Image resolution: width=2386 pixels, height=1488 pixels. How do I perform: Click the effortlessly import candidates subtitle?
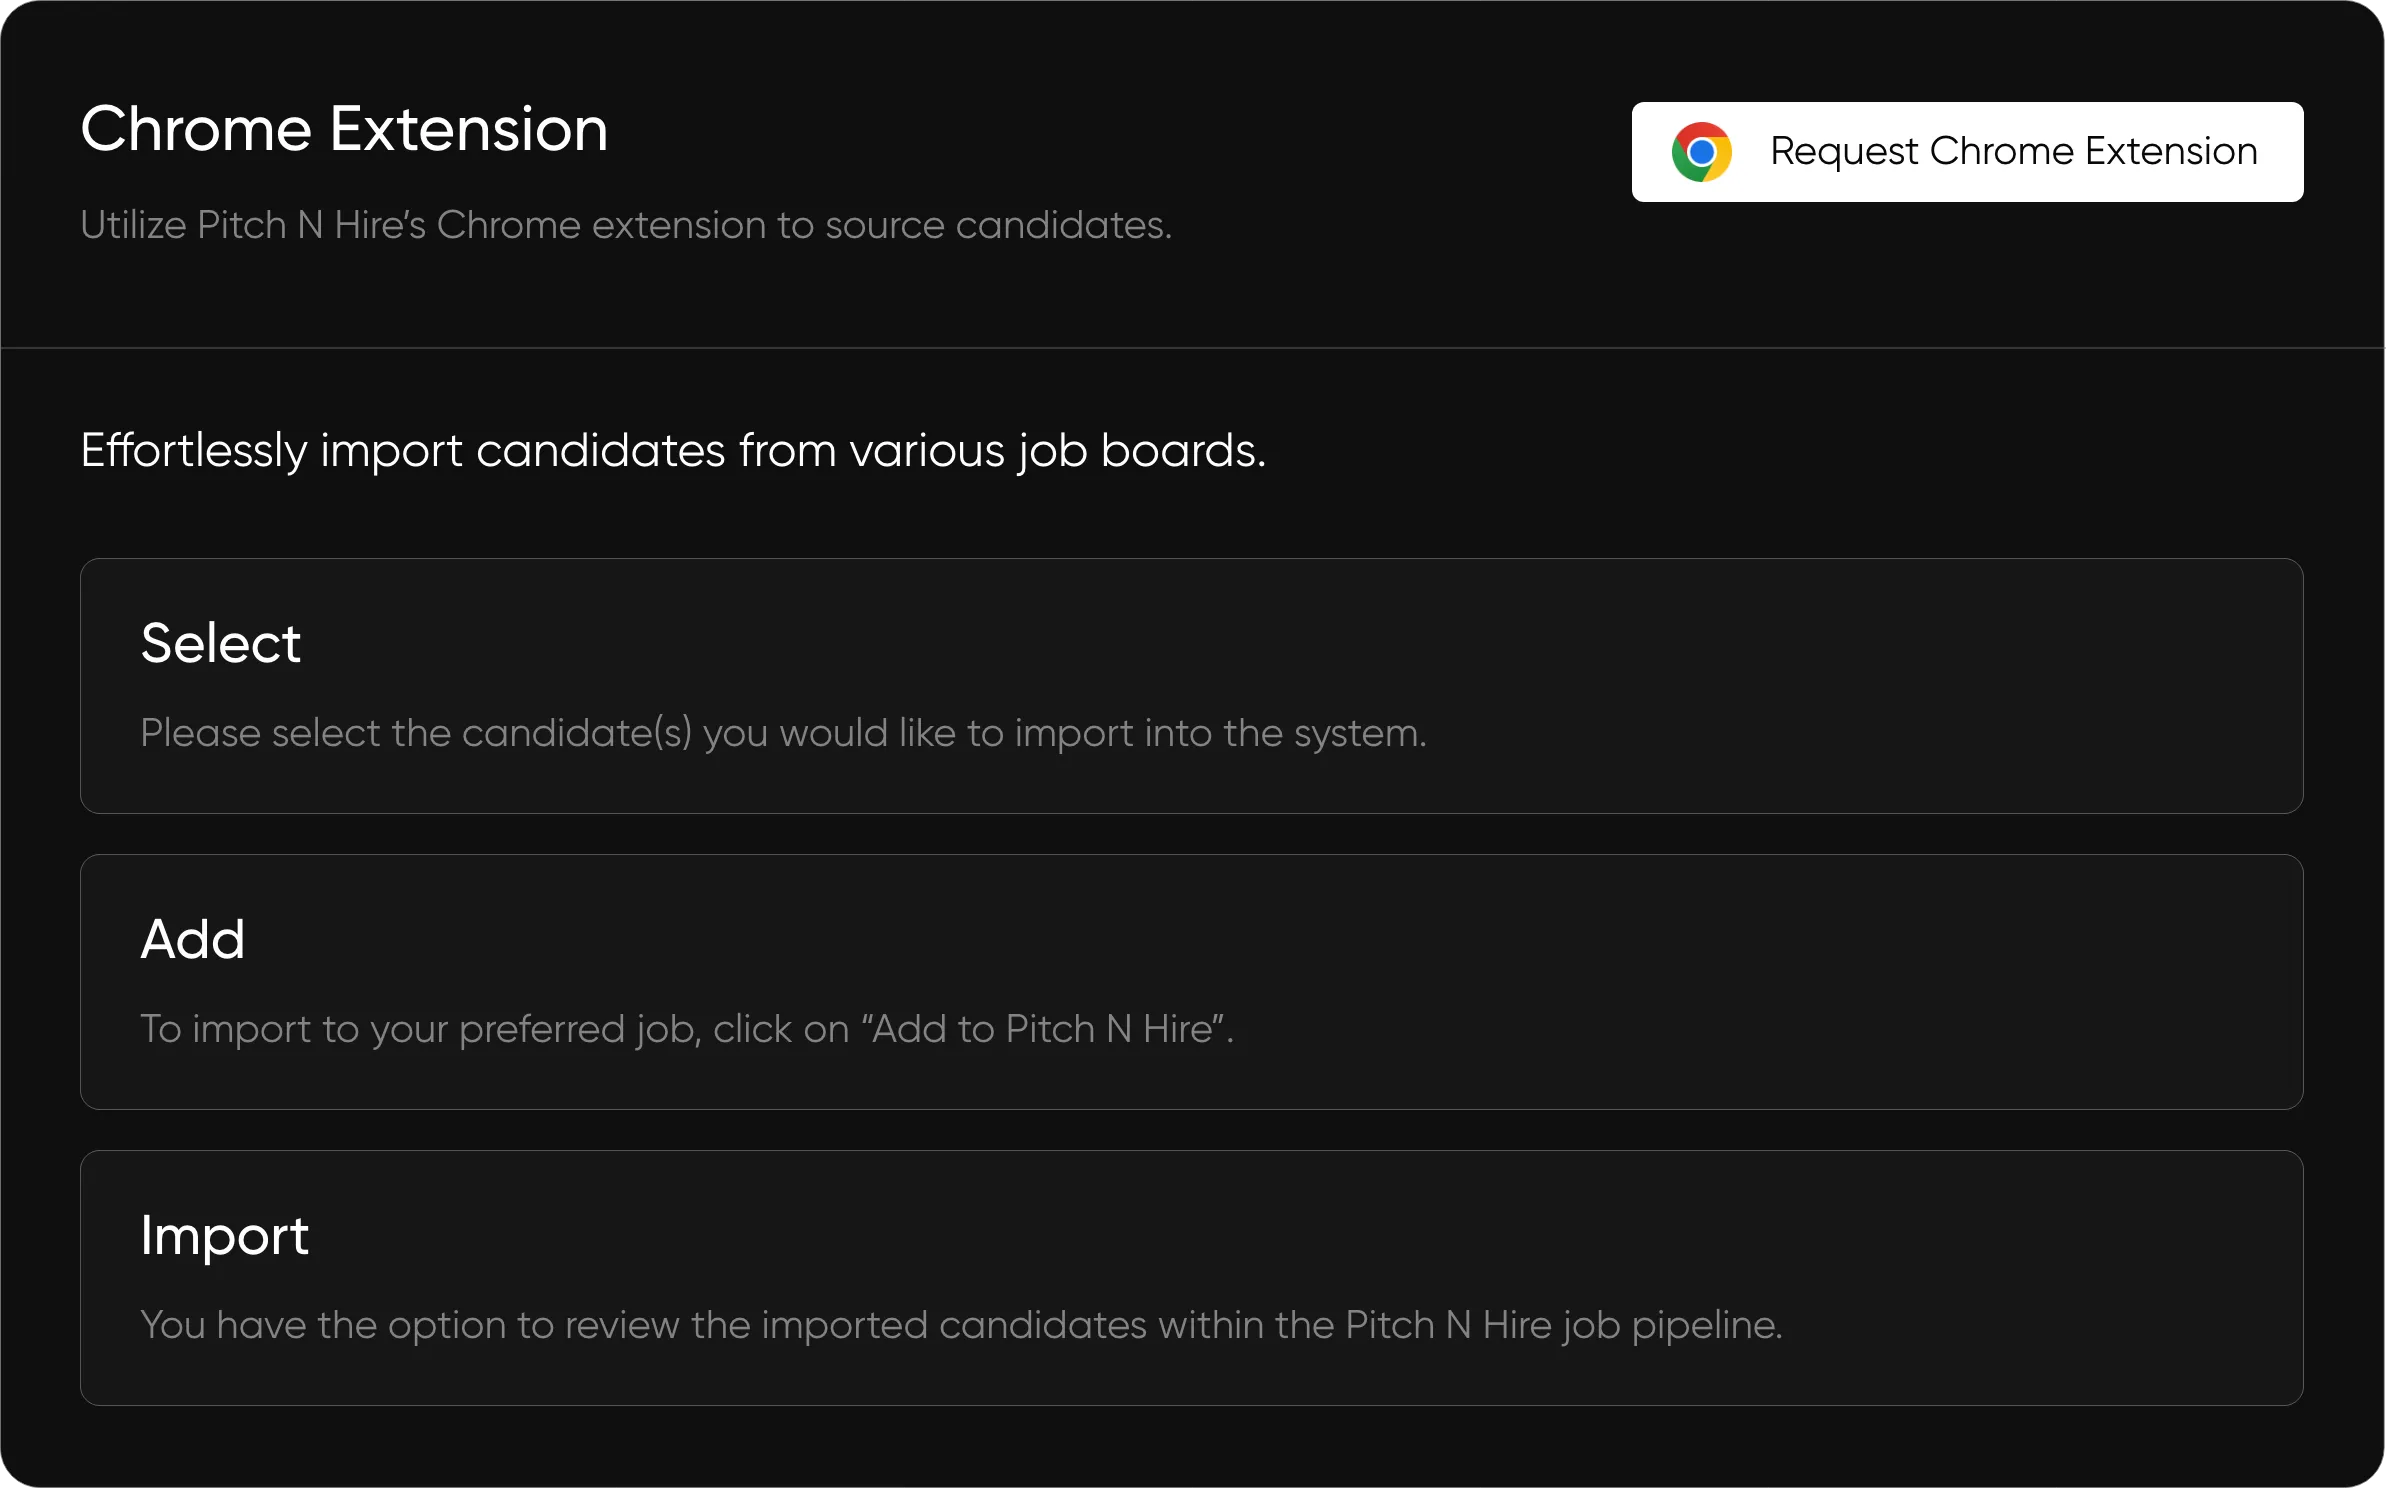(673, 450)
